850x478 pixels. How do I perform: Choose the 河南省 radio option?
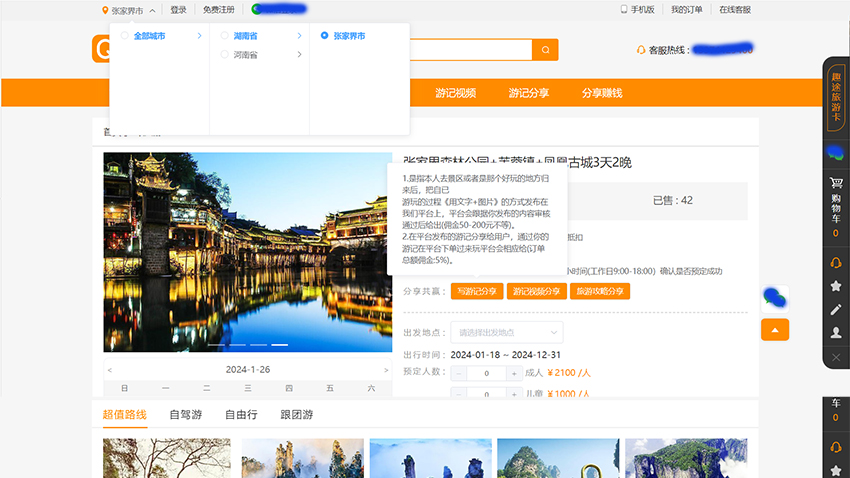(225, 55)
